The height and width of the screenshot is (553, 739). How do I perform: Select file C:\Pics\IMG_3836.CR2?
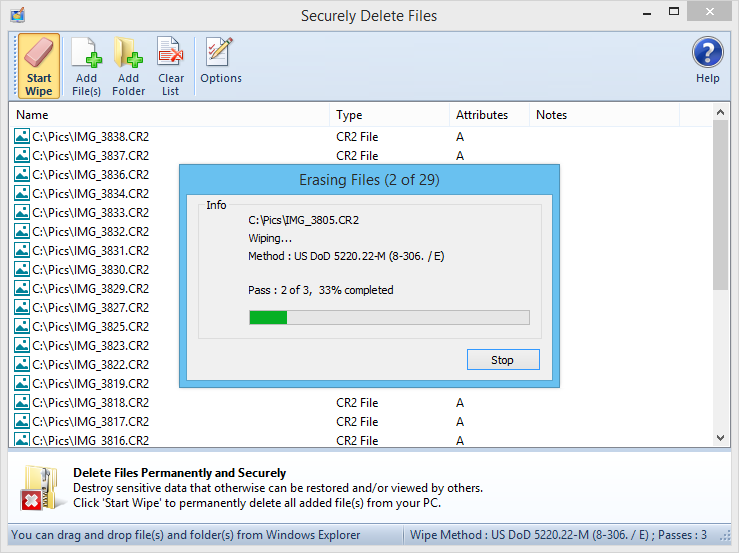tap(90, 175)
